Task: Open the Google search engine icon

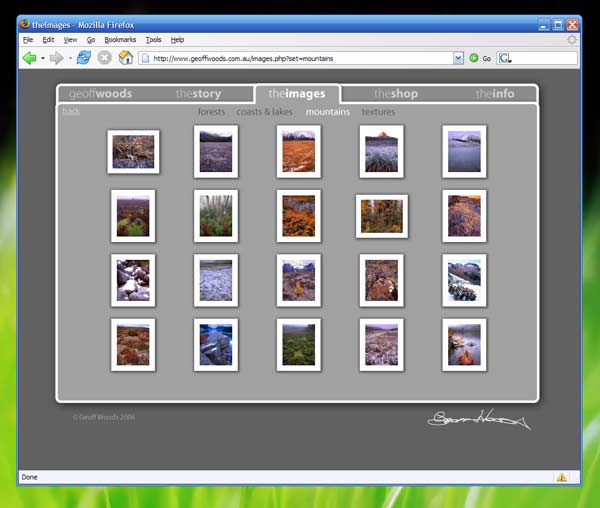Action: (504, 58)
